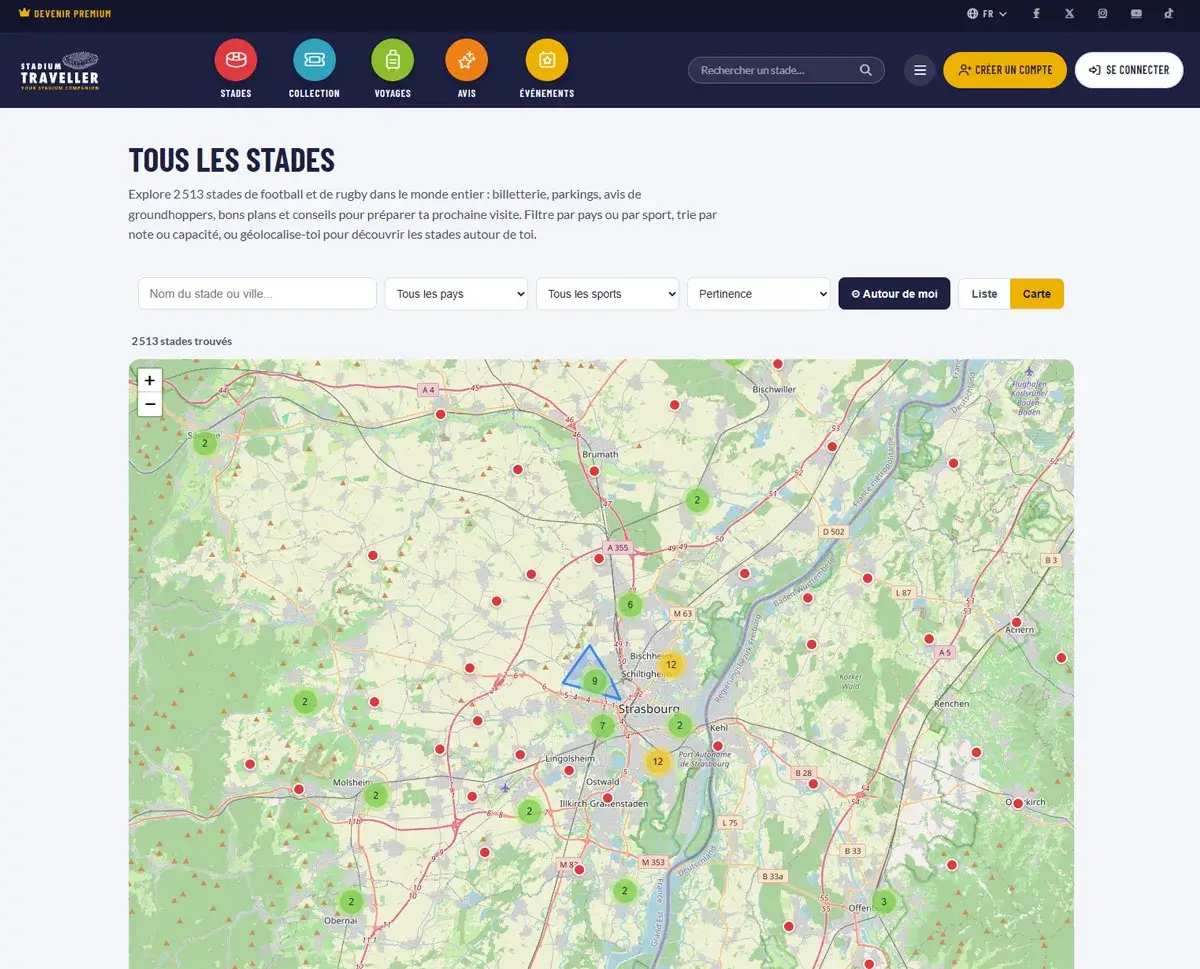The height and width of the screenshot is (969, 1200).
Task: Open the Événements calendar icon
Action: pyautogui.click(x=547, y=61)
